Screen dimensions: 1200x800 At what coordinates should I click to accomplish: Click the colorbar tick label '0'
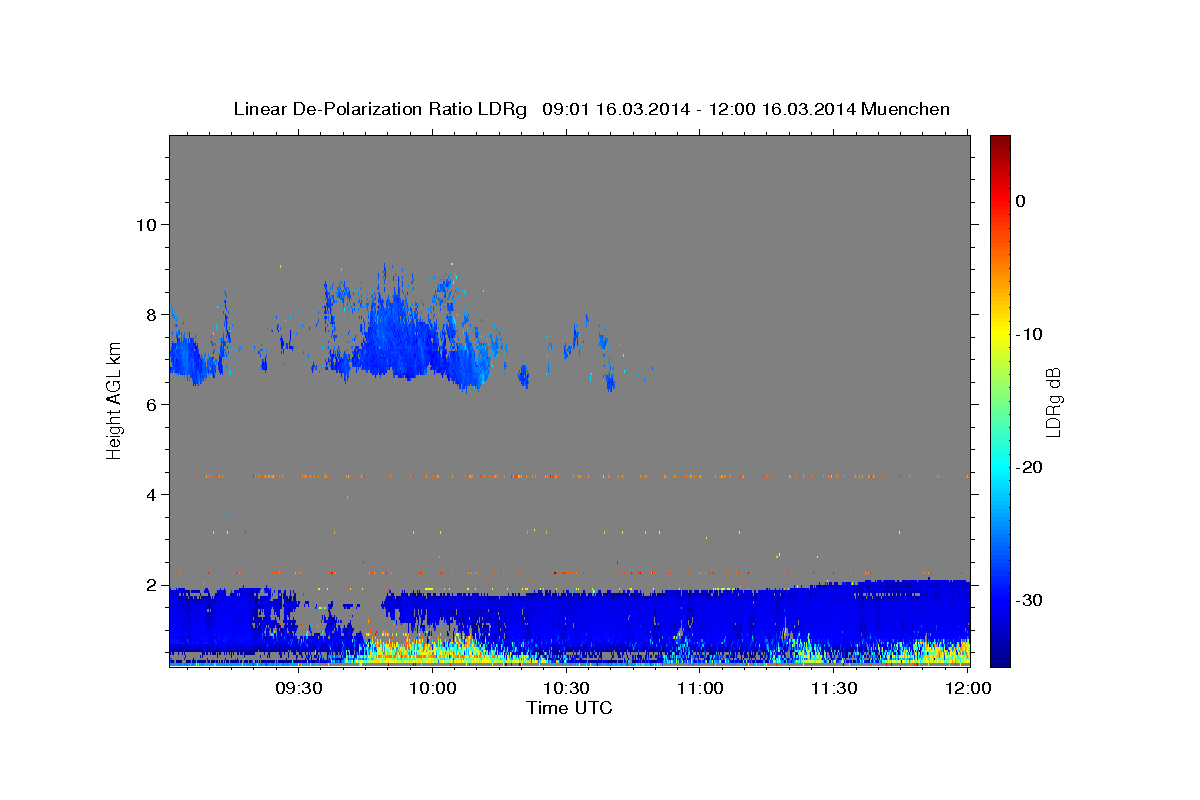click(1021, 201)
